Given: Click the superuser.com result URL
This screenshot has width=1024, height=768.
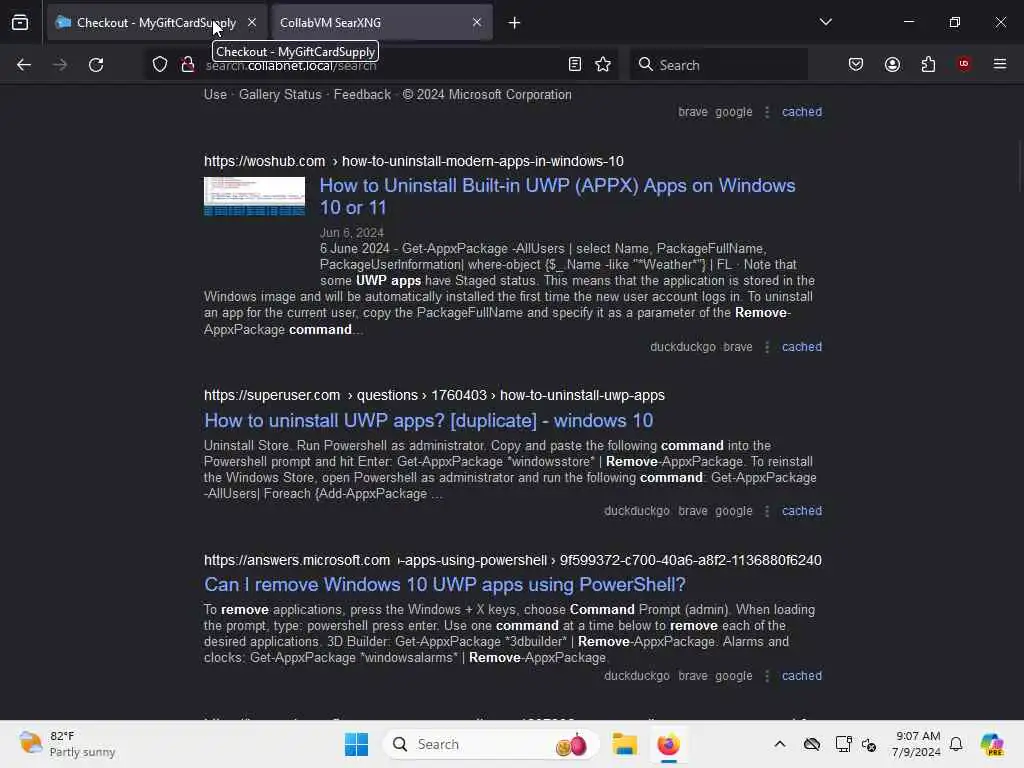Looking at the screenshot, I should 434,395.
